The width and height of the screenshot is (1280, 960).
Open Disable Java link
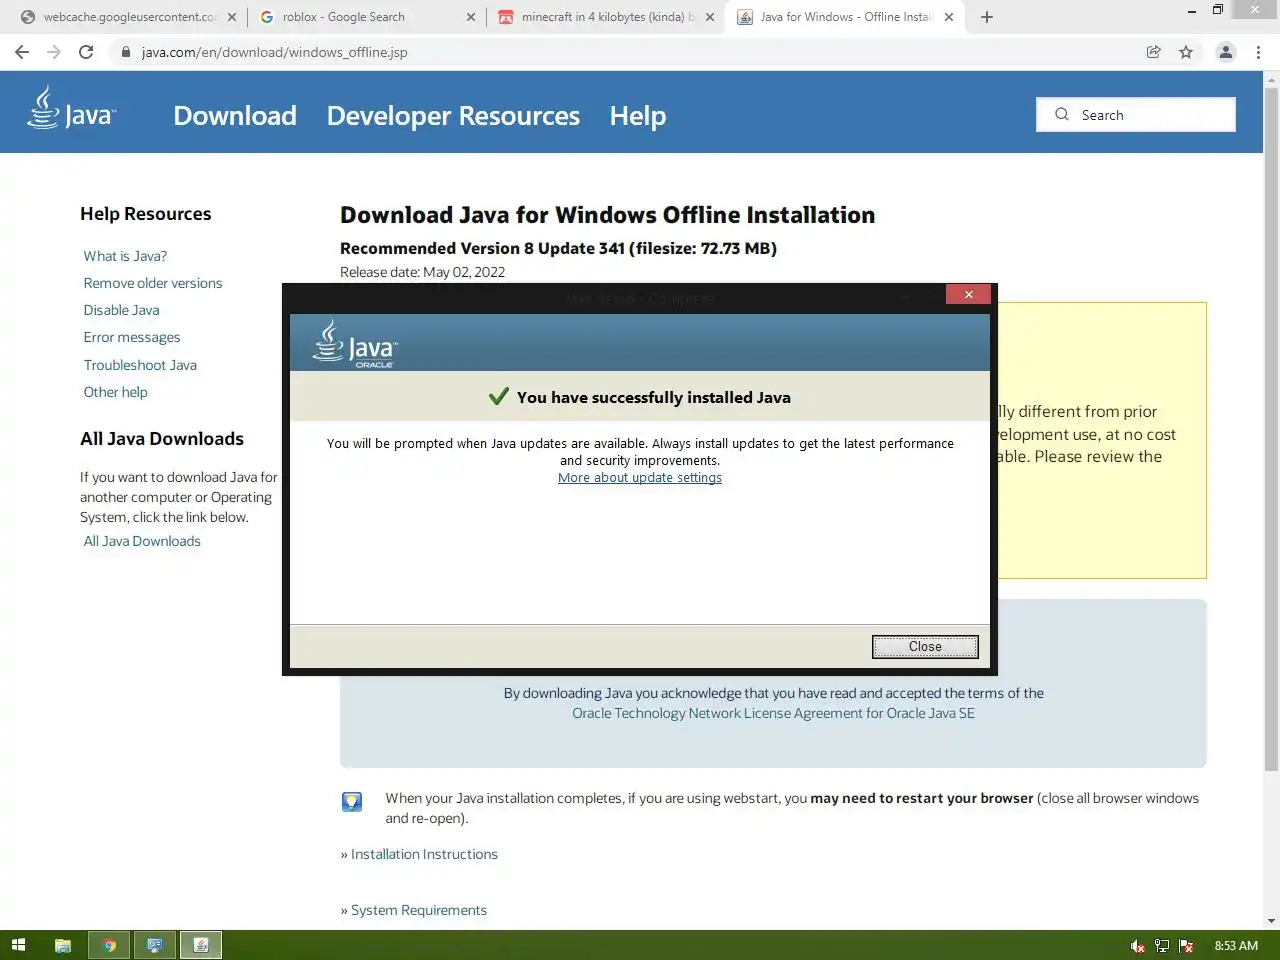pos(121,310)
